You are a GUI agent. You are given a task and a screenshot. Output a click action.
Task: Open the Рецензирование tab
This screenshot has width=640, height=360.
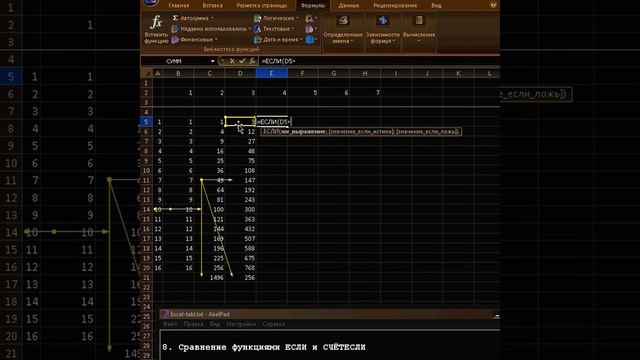click(x=395, y=5)
